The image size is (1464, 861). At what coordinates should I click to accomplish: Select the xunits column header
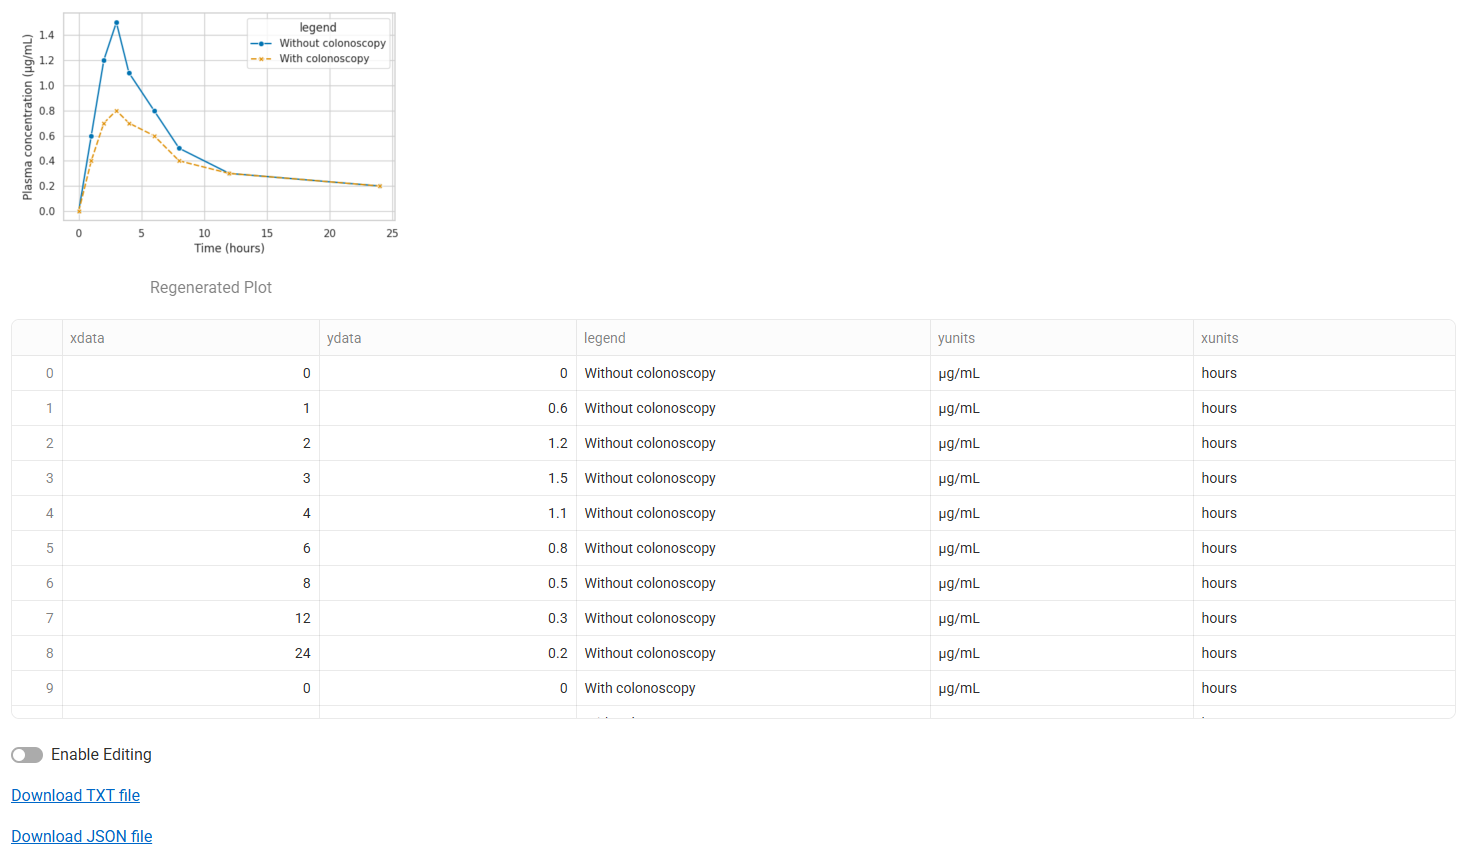[1322, 338]
